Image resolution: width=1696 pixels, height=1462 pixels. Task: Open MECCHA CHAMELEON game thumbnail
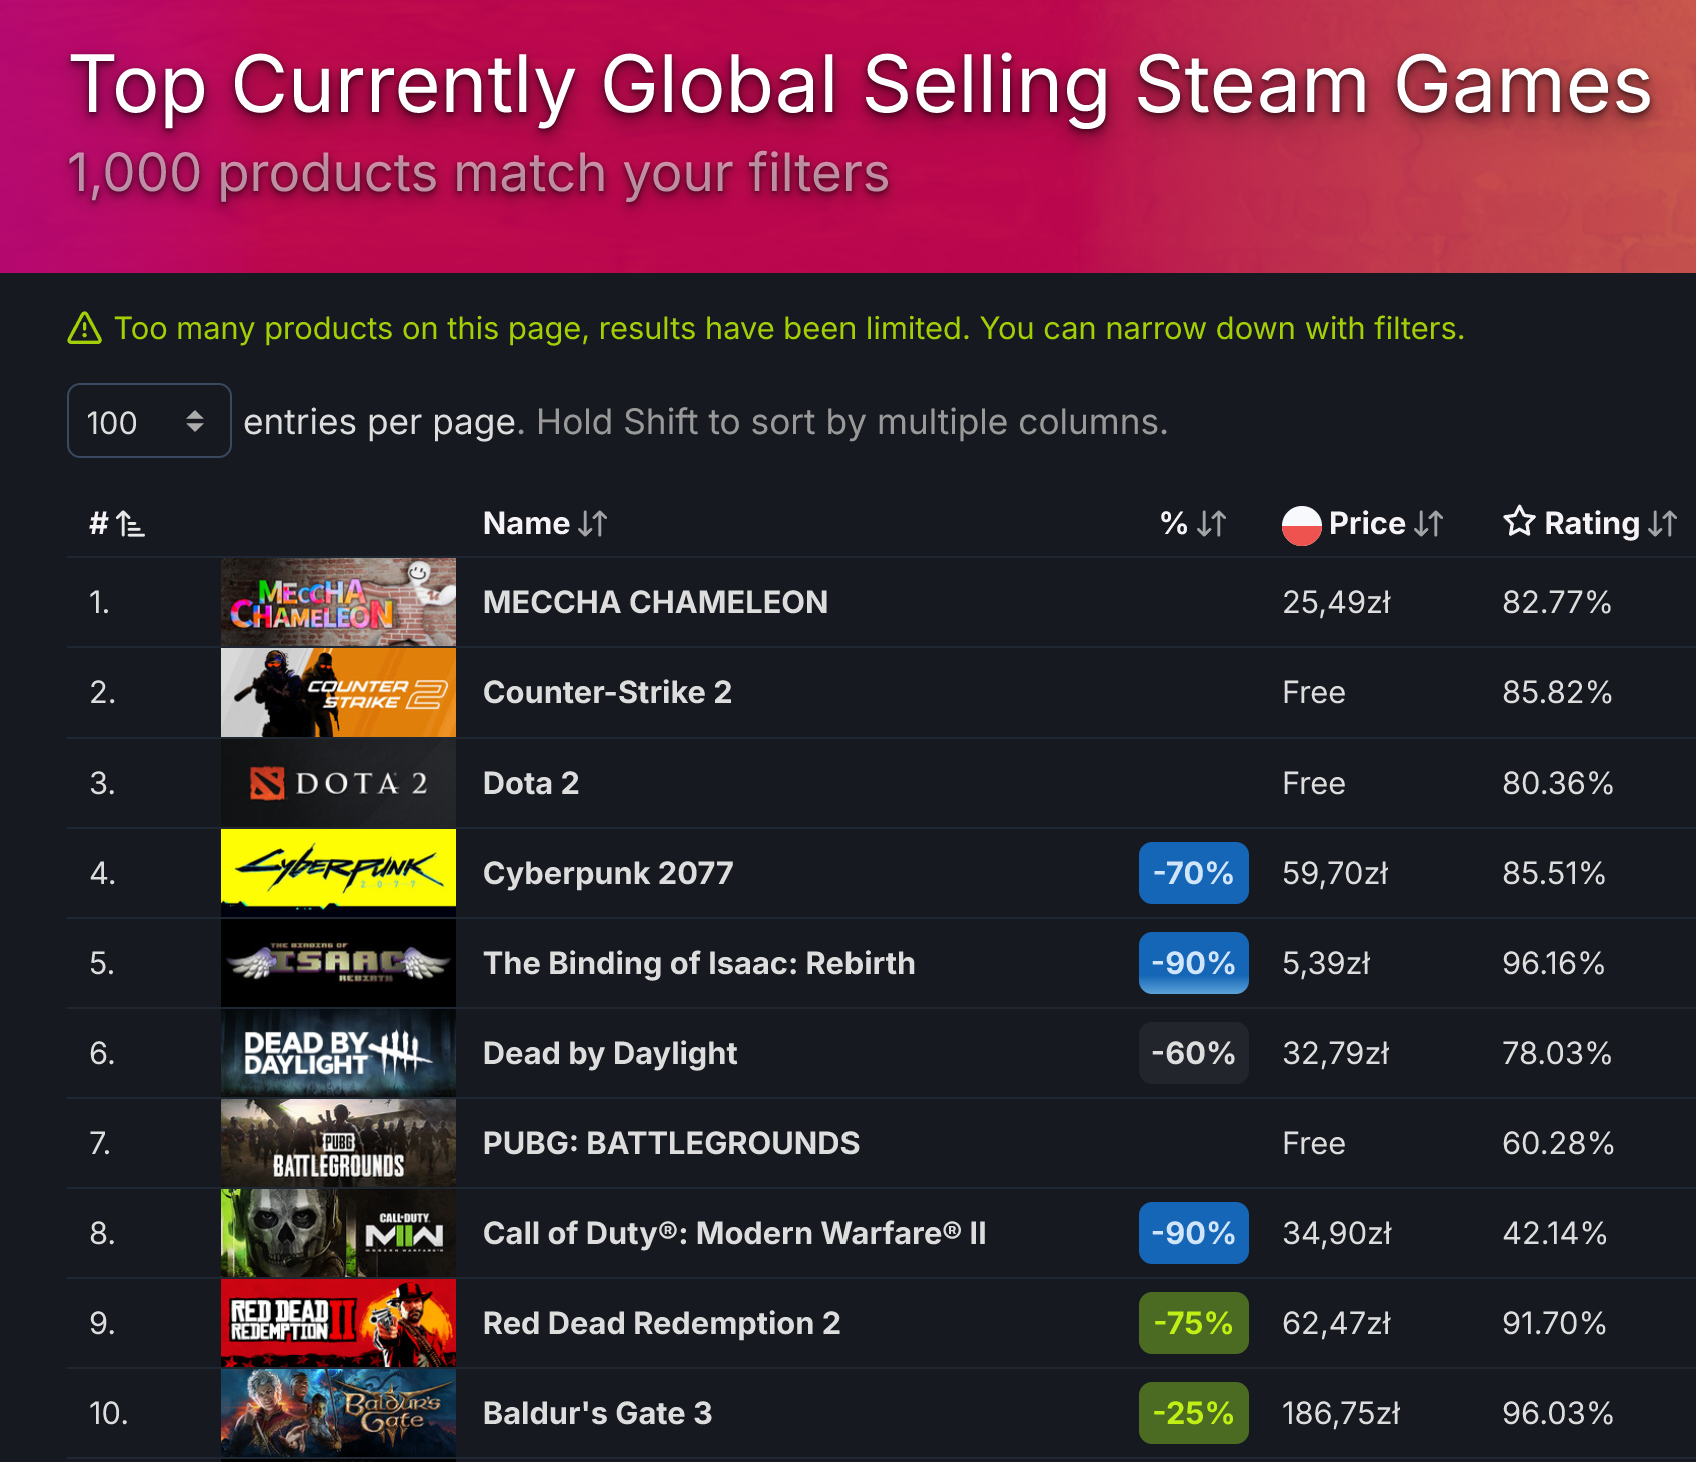point(338,602)
